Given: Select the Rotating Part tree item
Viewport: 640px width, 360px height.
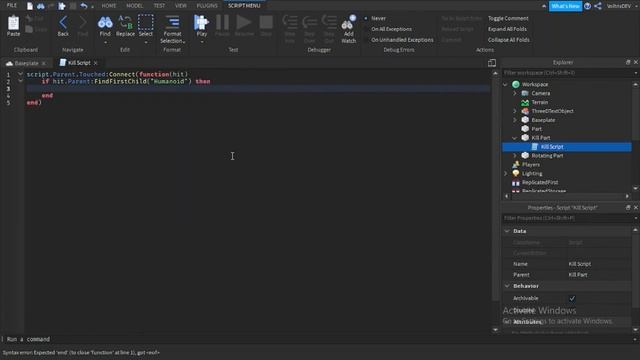Looking at the screenshot, I should pyautogui.click(x=547, y=156).
